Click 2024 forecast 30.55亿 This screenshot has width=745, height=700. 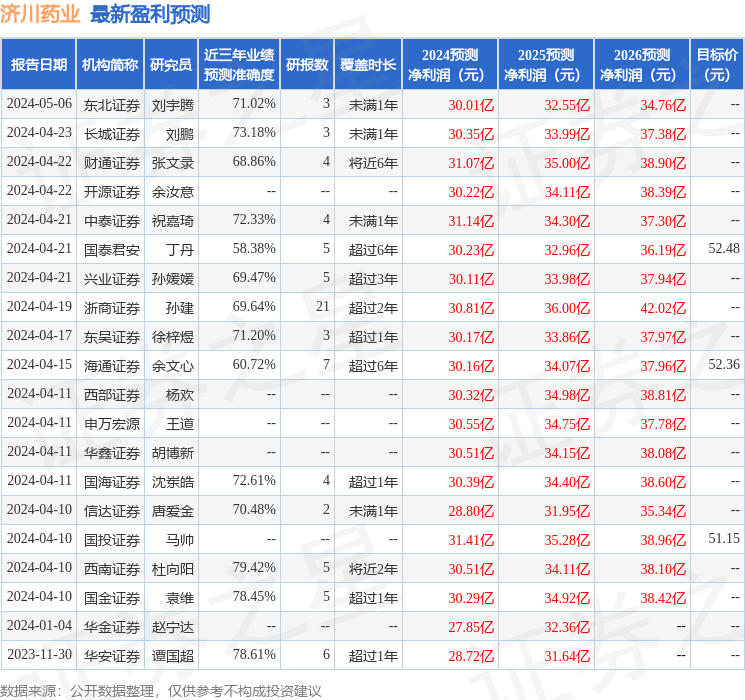click(x=471, y=424)
